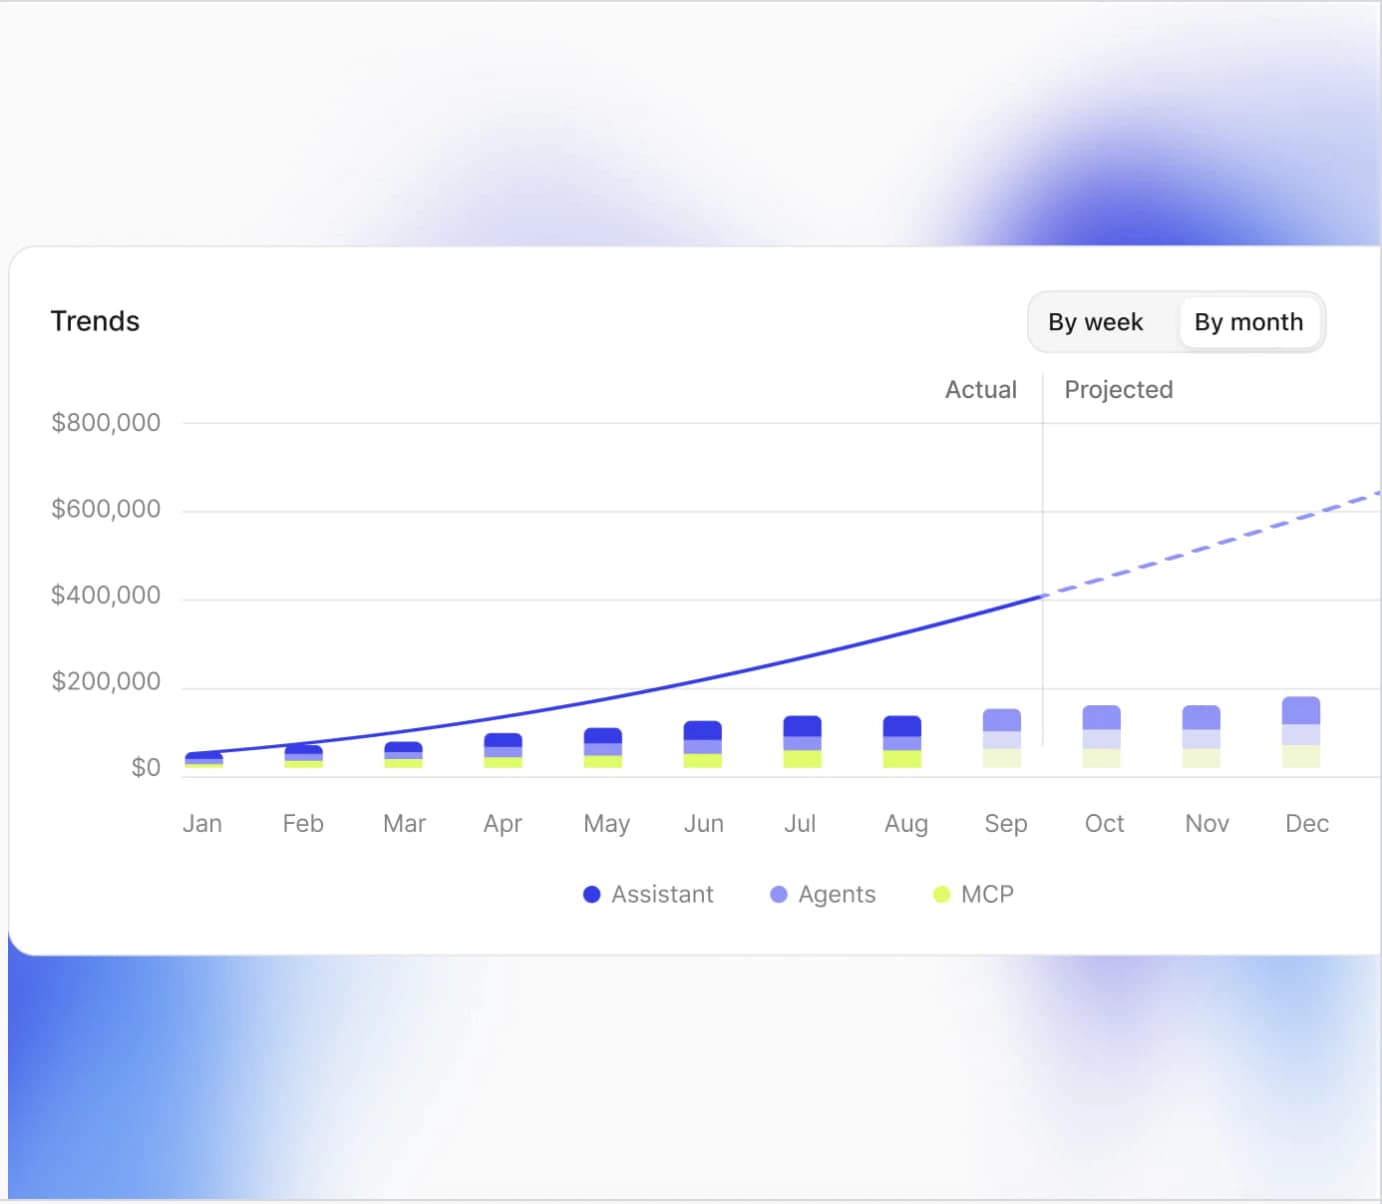Select the projected Oct bar
The height and width of the screenshot is (1204, 1382).
tap(1102, 737)
